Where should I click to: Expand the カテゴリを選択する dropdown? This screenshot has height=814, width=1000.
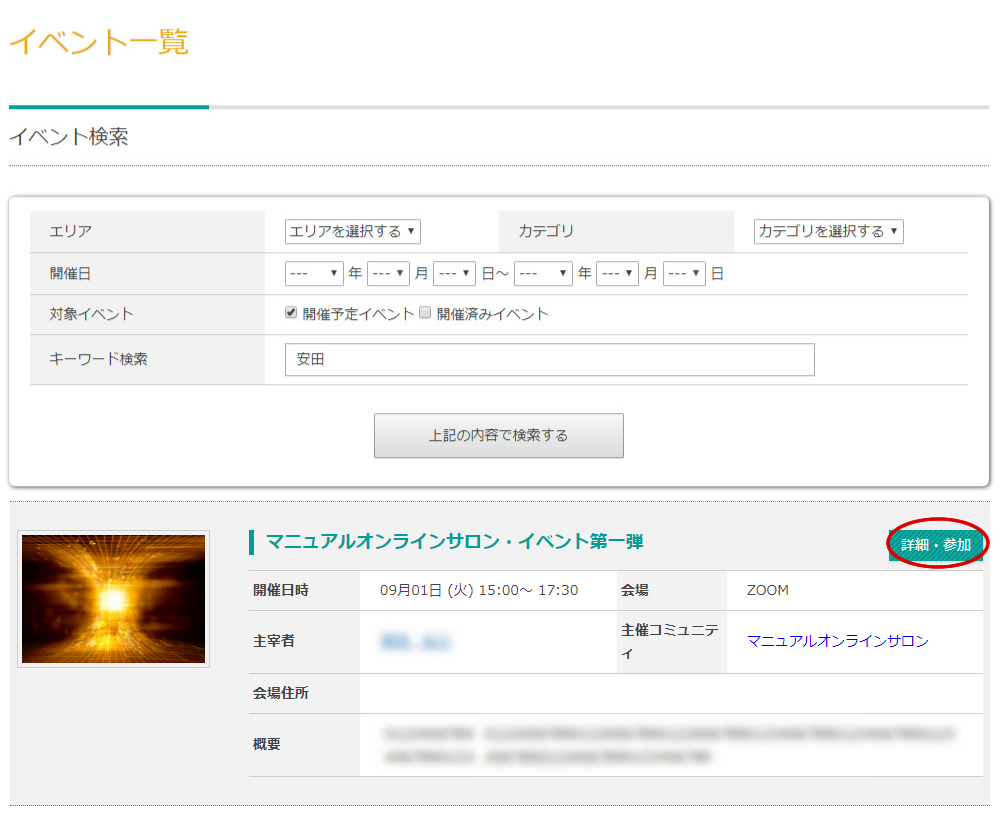[828, 231]
